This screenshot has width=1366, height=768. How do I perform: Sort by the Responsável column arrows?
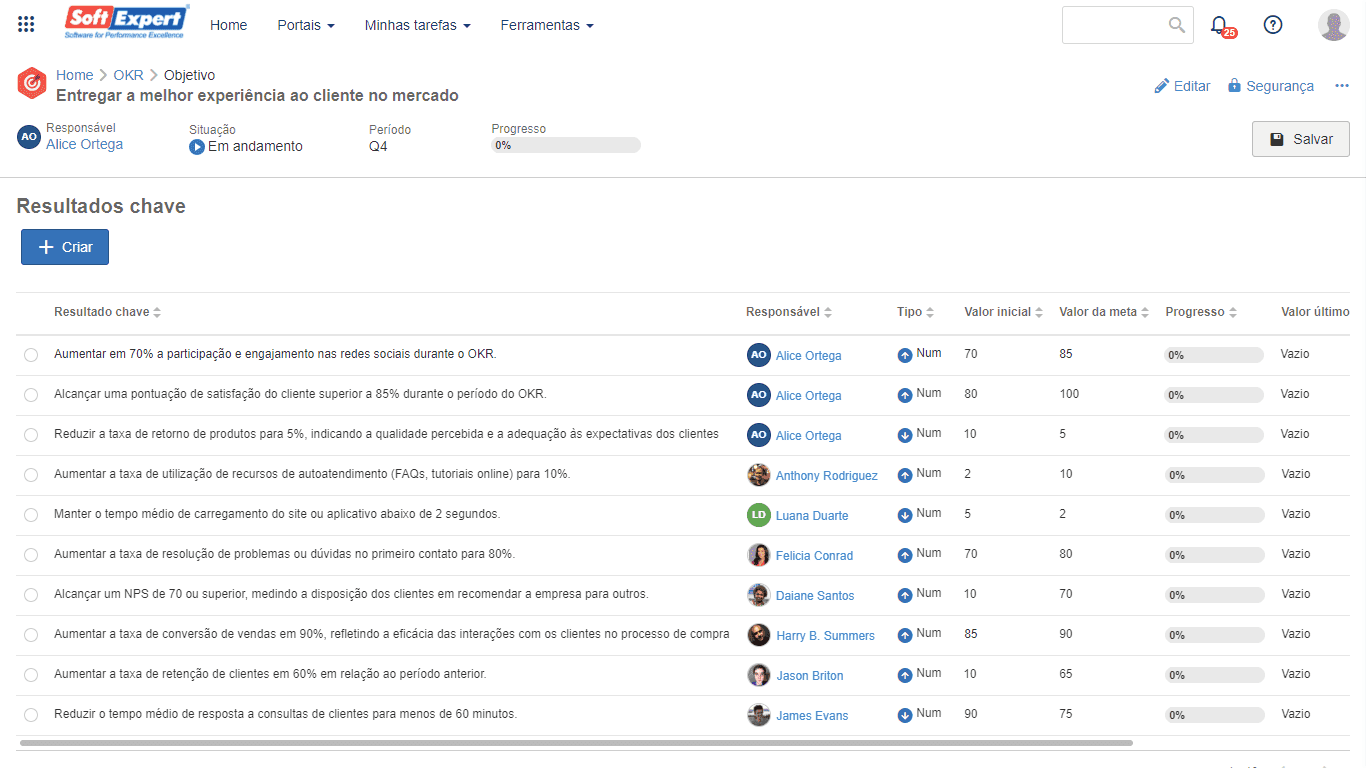[x=828, y=312]
